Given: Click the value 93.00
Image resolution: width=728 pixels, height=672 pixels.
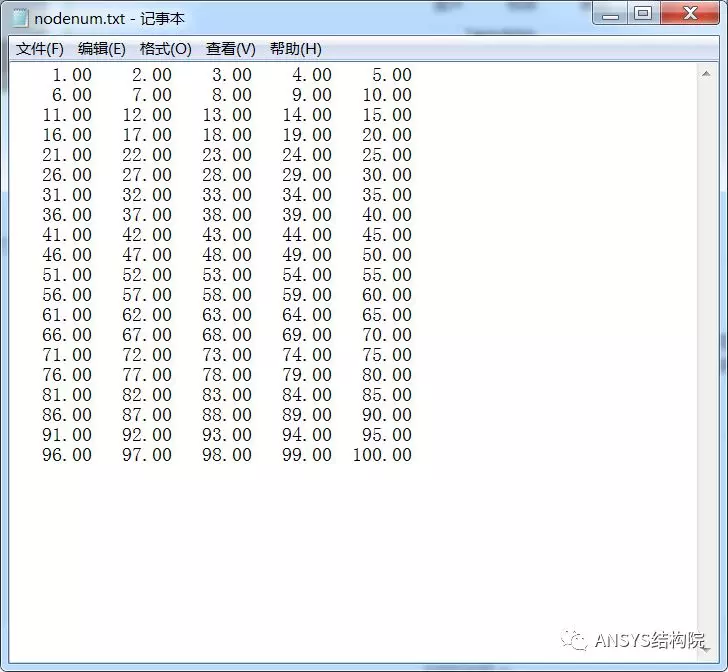Looking at the screenshot, I should point(227,435).
